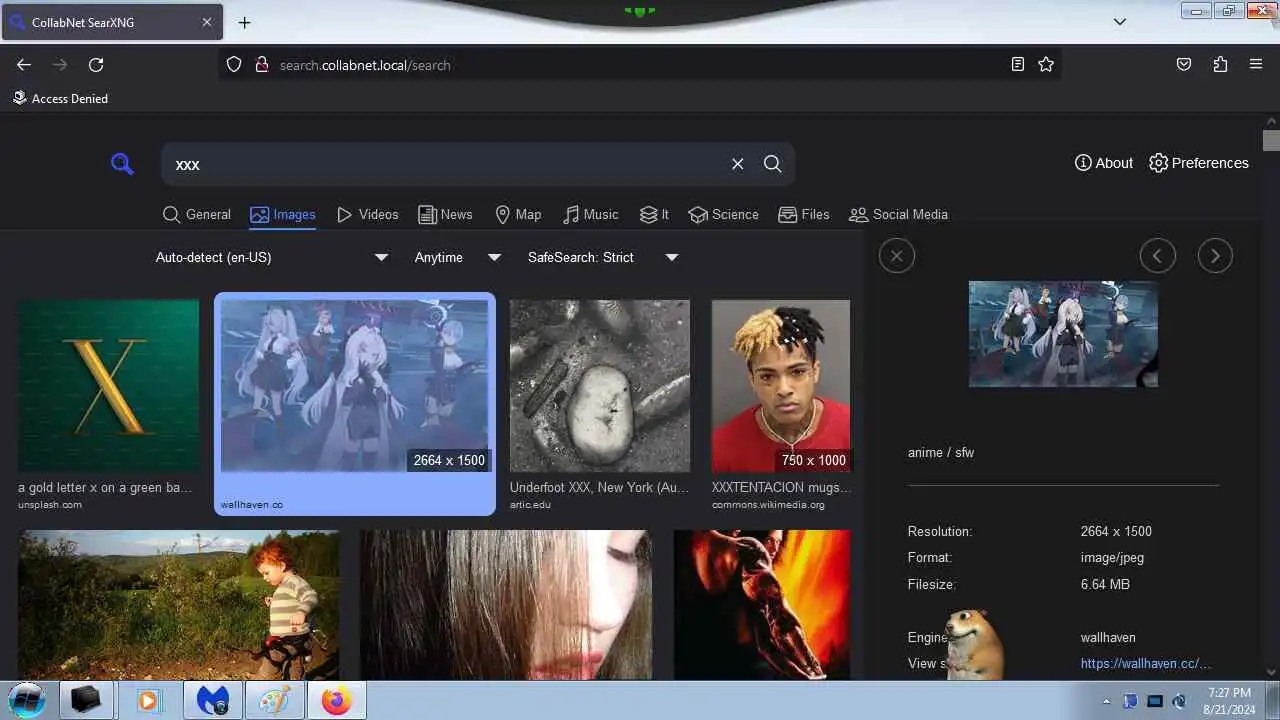
Task: Open the About page
Action: point(1104,163)
